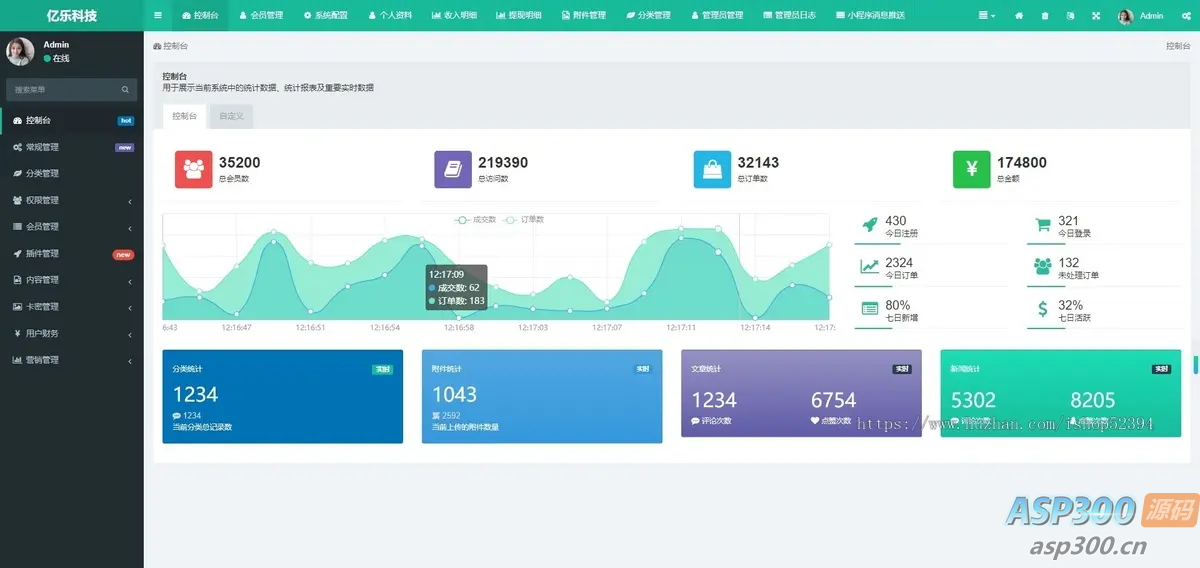Toggle the 订单数 series in the chart legend
This screenshot has width=1200, height=568.
(524, 219)
